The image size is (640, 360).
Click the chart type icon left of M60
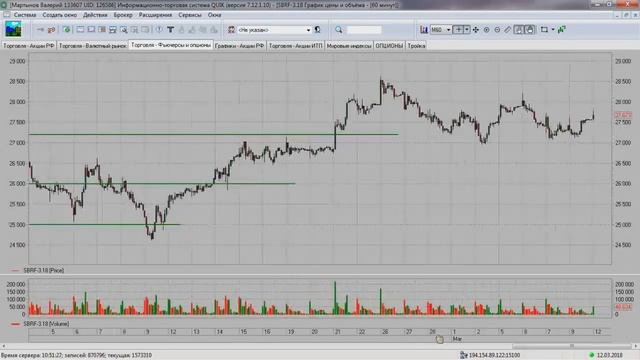424,30
